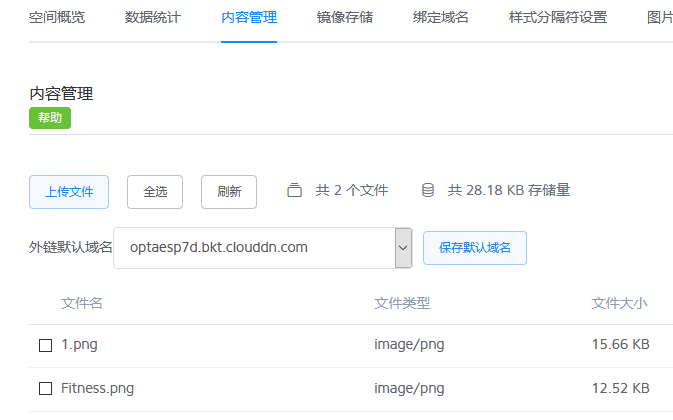Screen dimensions: 673x420
Task: Click the 外链默认域名 label
Action: pos(70,248)
